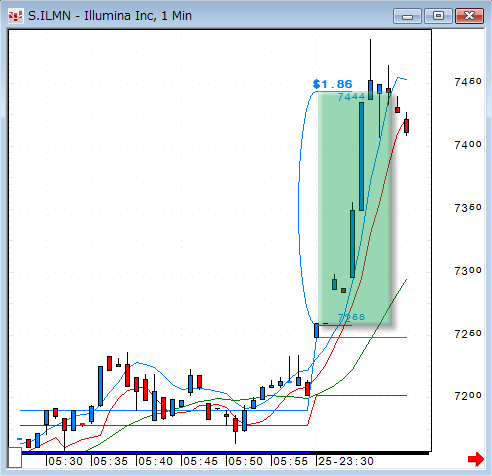Select the 7350 price axis label
The height and width of the screenshot is (476, 492).
tap(468, 208)
